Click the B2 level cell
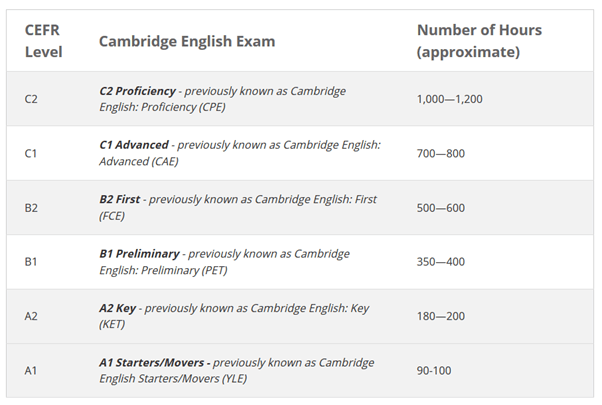 (x=31, y=208)
